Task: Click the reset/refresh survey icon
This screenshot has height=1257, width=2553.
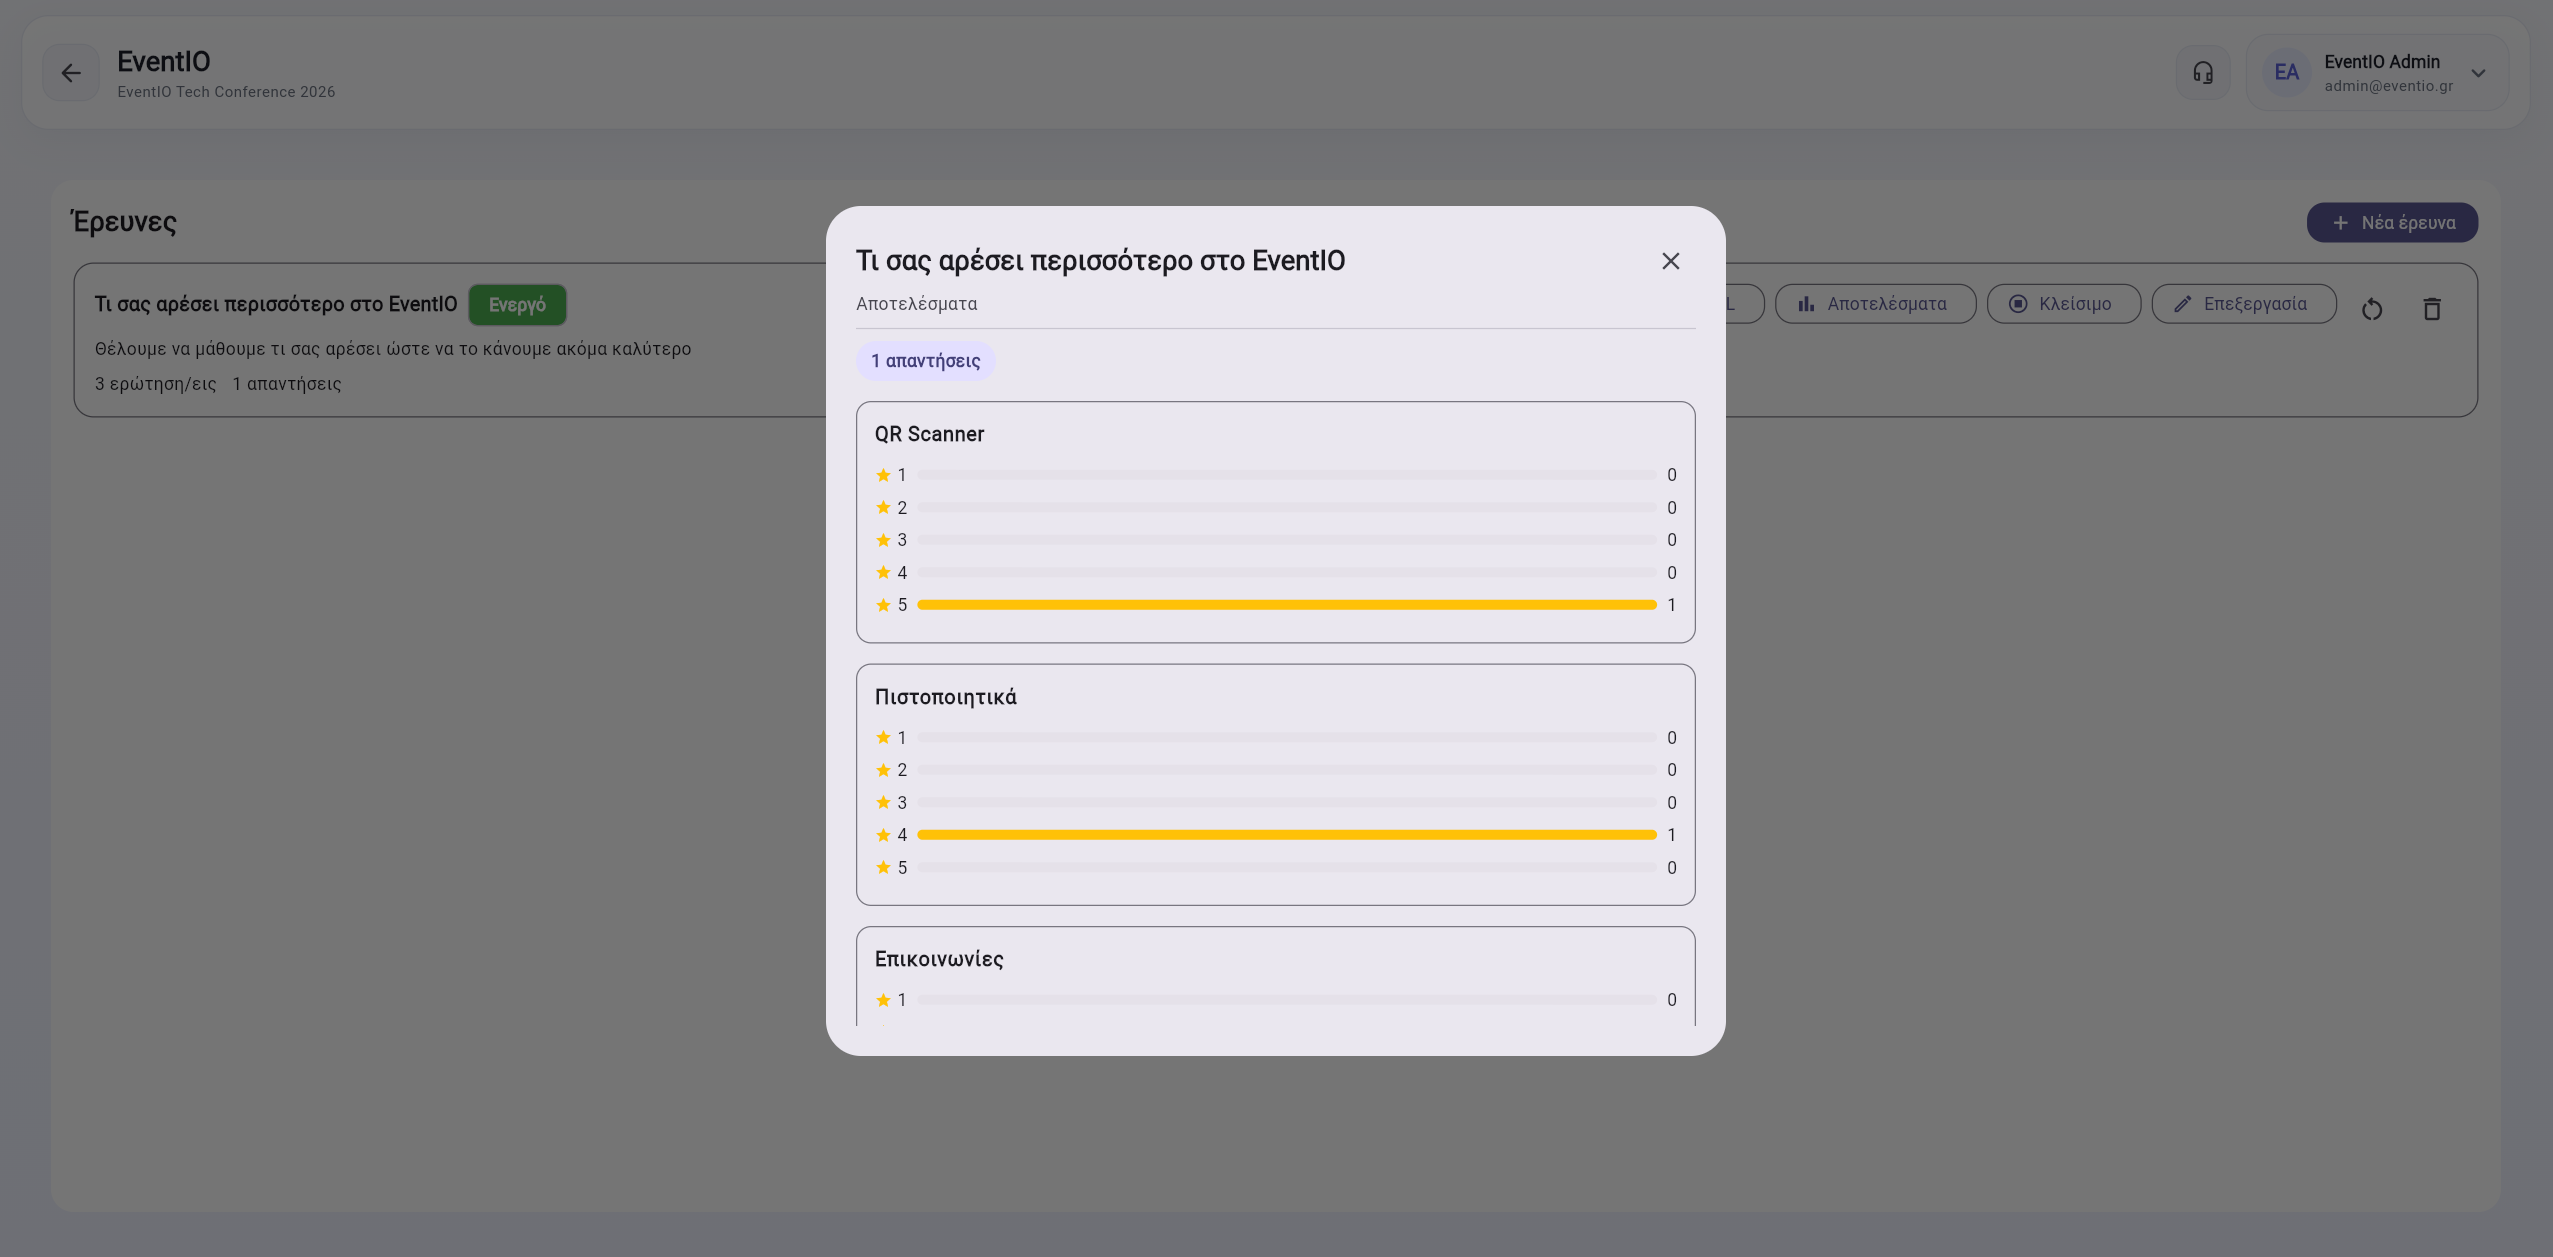Action: tap(2372, 309)
